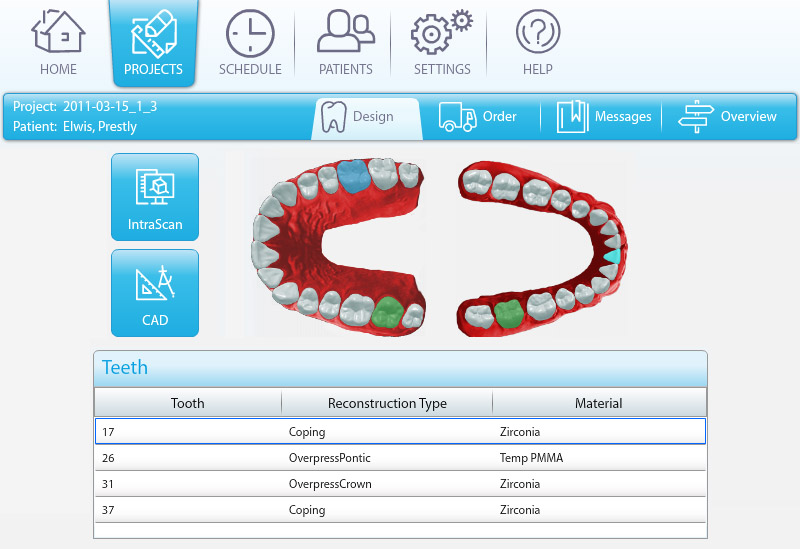Image resolution: width=800 pixels, height=549 pixels.
Task: Open the PROJECTS drafting icon
Action: (154, 34)
